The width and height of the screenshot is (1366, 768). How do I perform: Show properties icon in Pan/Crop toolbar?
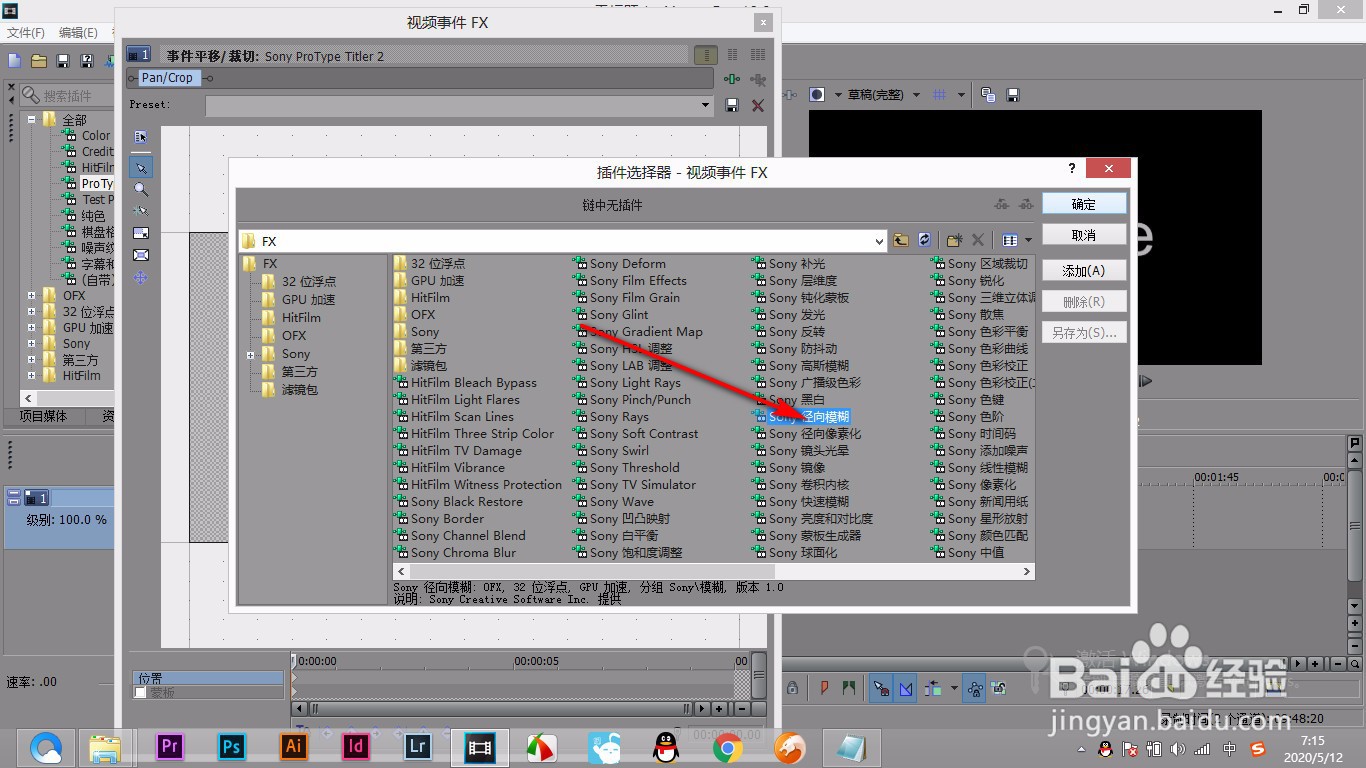tap(141, 137)
